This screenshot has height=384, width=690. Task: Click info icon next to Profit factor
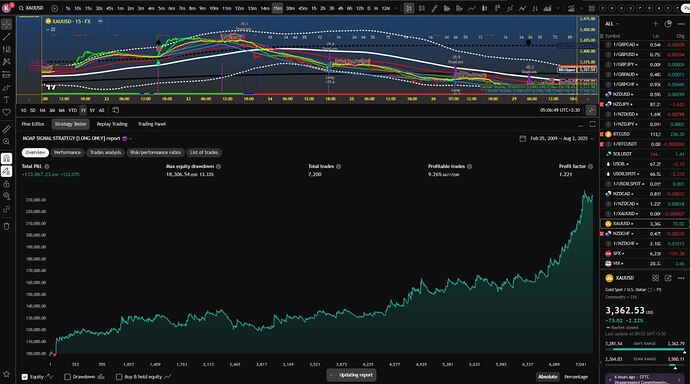pos(591,167)
